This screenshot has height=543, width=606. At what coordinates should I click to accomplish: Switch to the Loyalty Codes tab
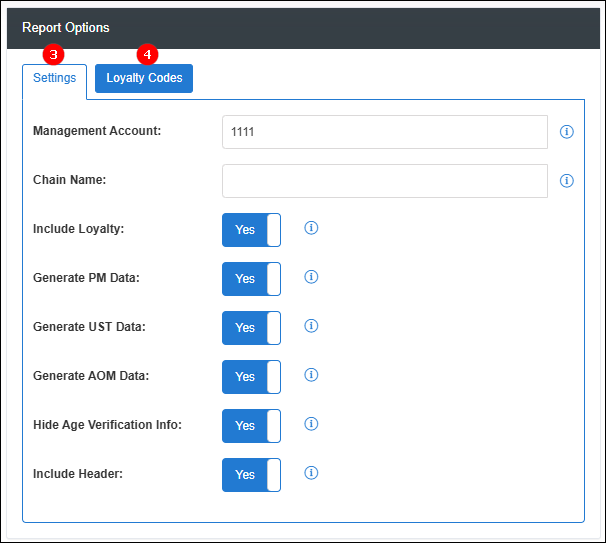pos(144,78)
